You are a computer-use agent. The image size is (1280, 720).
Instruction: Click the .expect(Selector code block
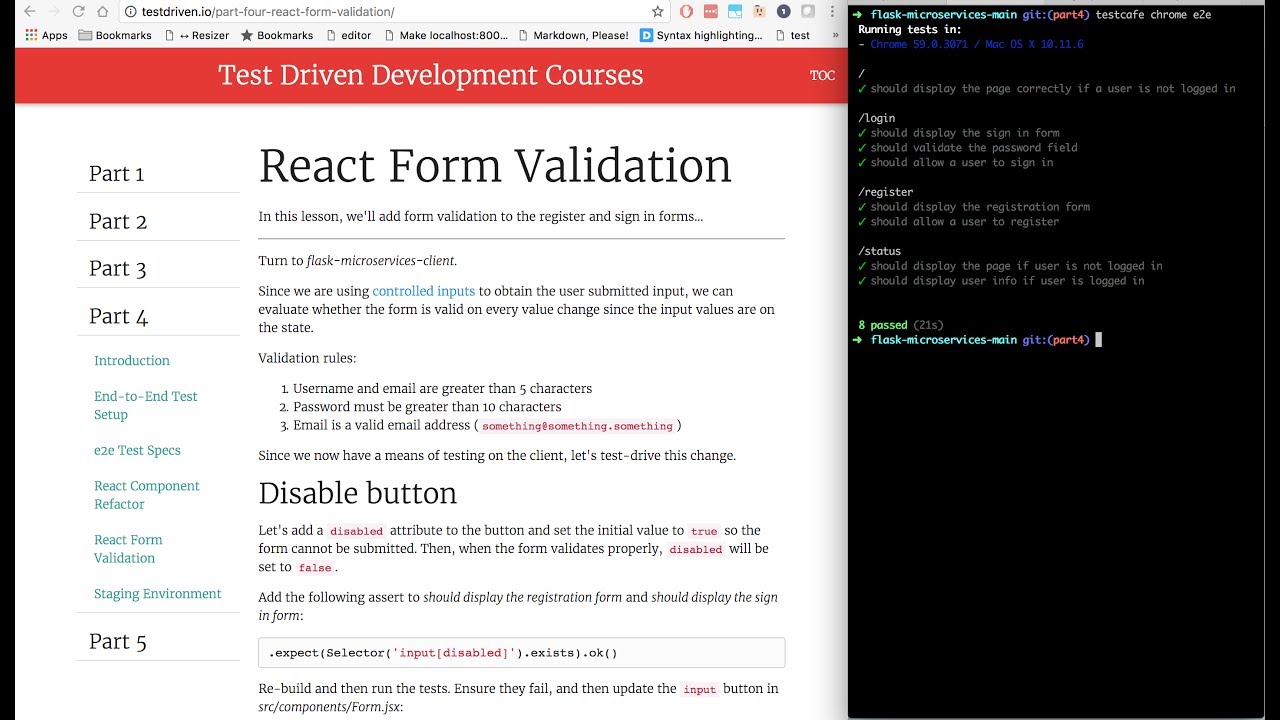click(521, 653)
